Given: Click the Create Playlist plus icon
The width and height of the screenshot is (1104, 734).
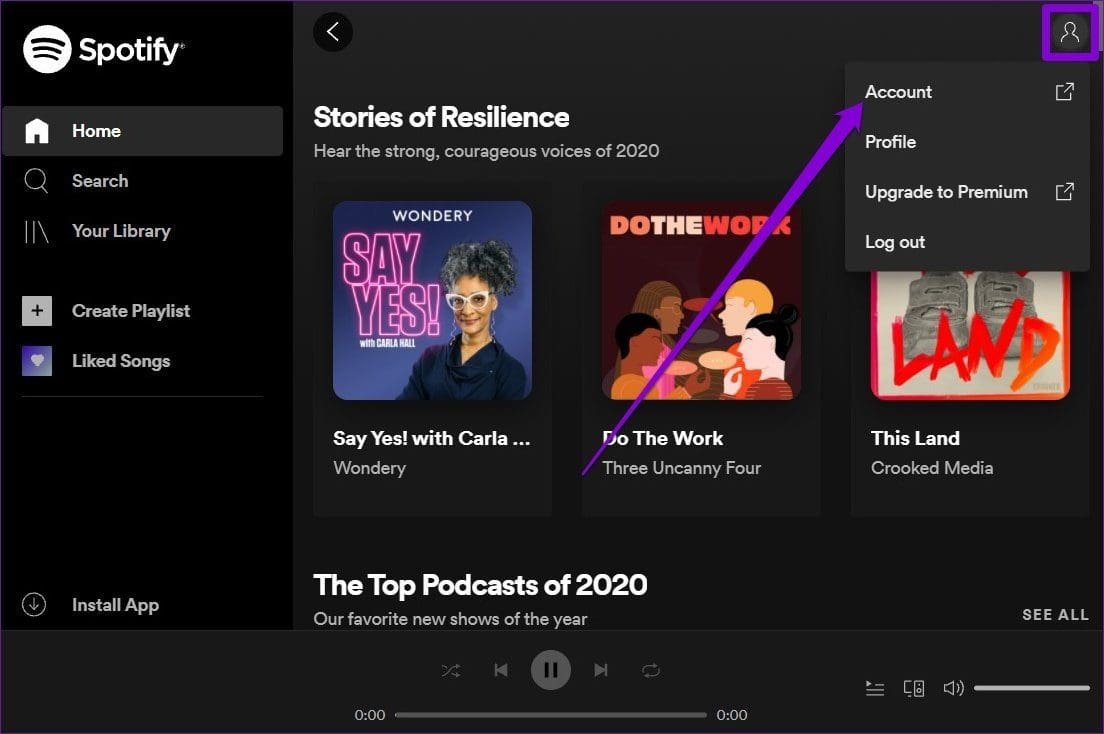Looking at the screenshot, I should (37, 311).
